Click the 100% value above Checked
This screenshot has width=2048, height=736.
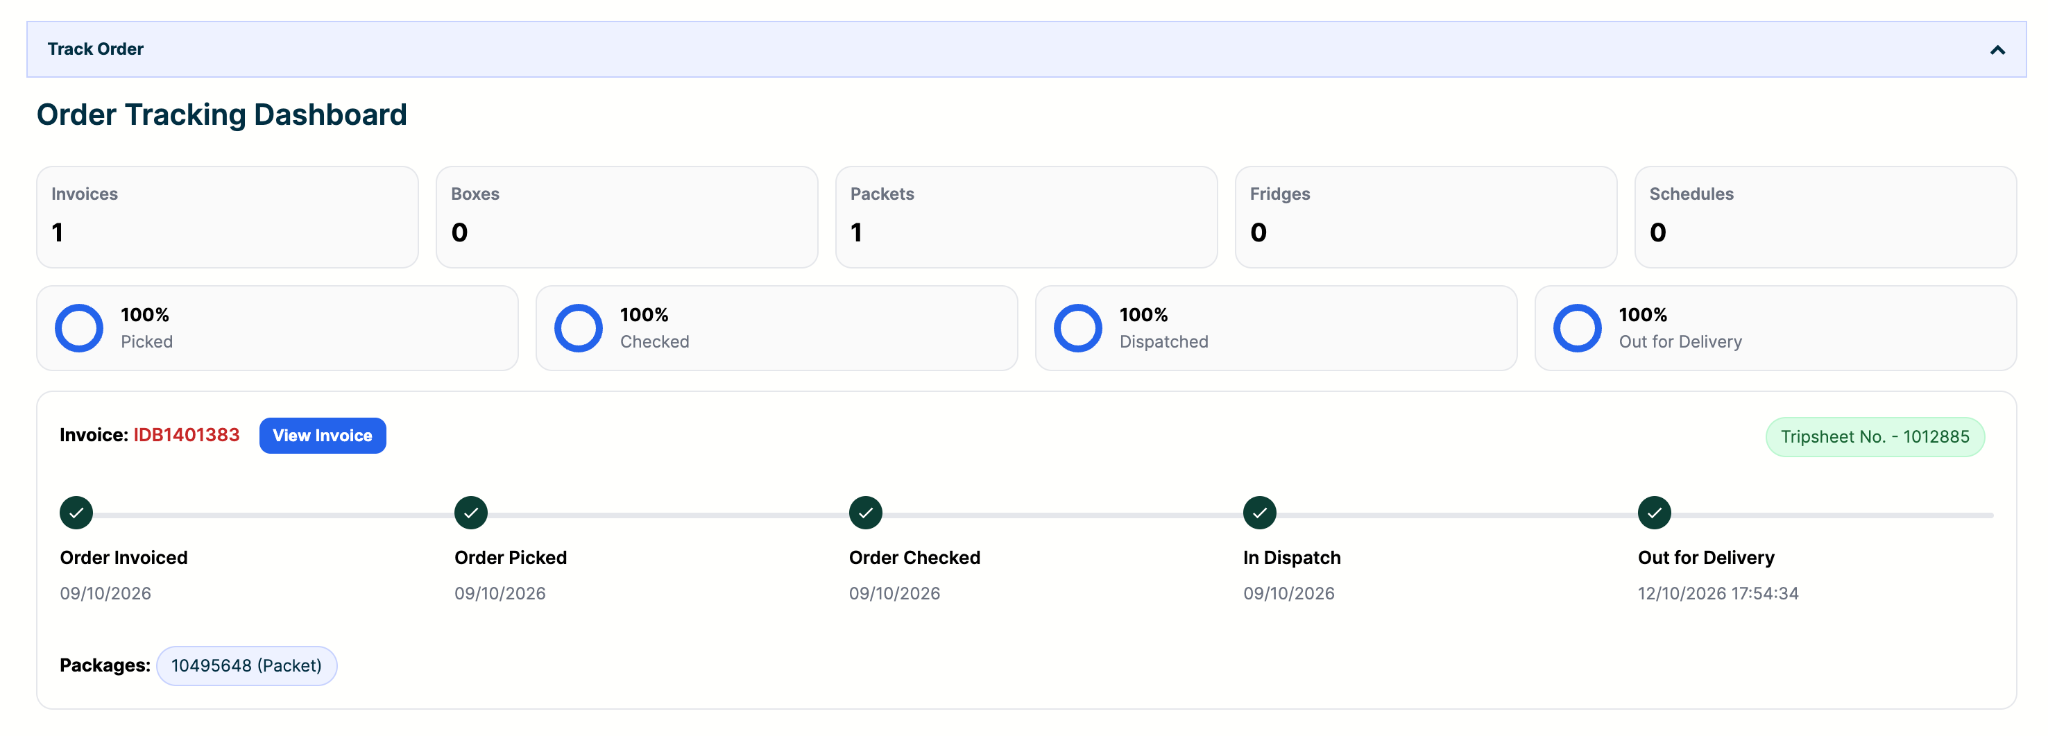point(644,315)
